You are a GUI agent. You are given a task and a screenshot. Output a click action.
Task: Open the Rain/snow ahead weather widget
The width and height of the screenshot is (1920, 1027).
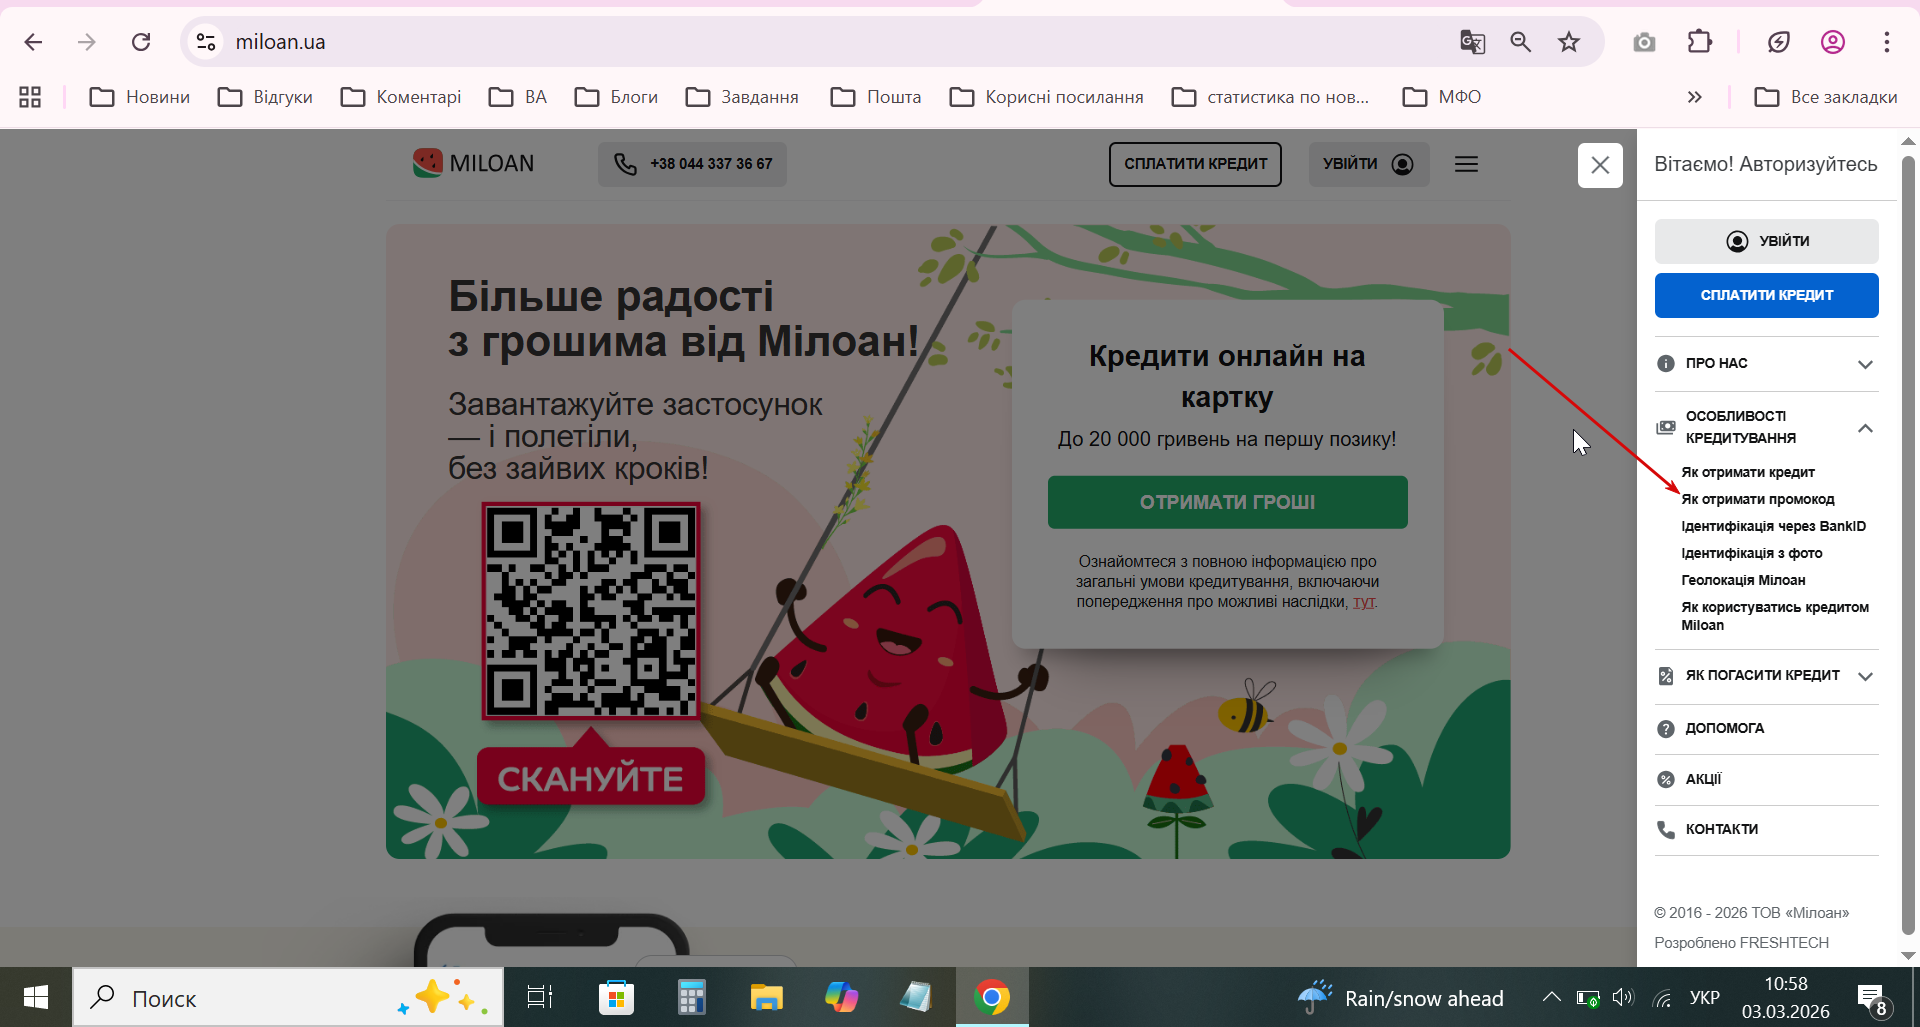(x=1400, y=998)
